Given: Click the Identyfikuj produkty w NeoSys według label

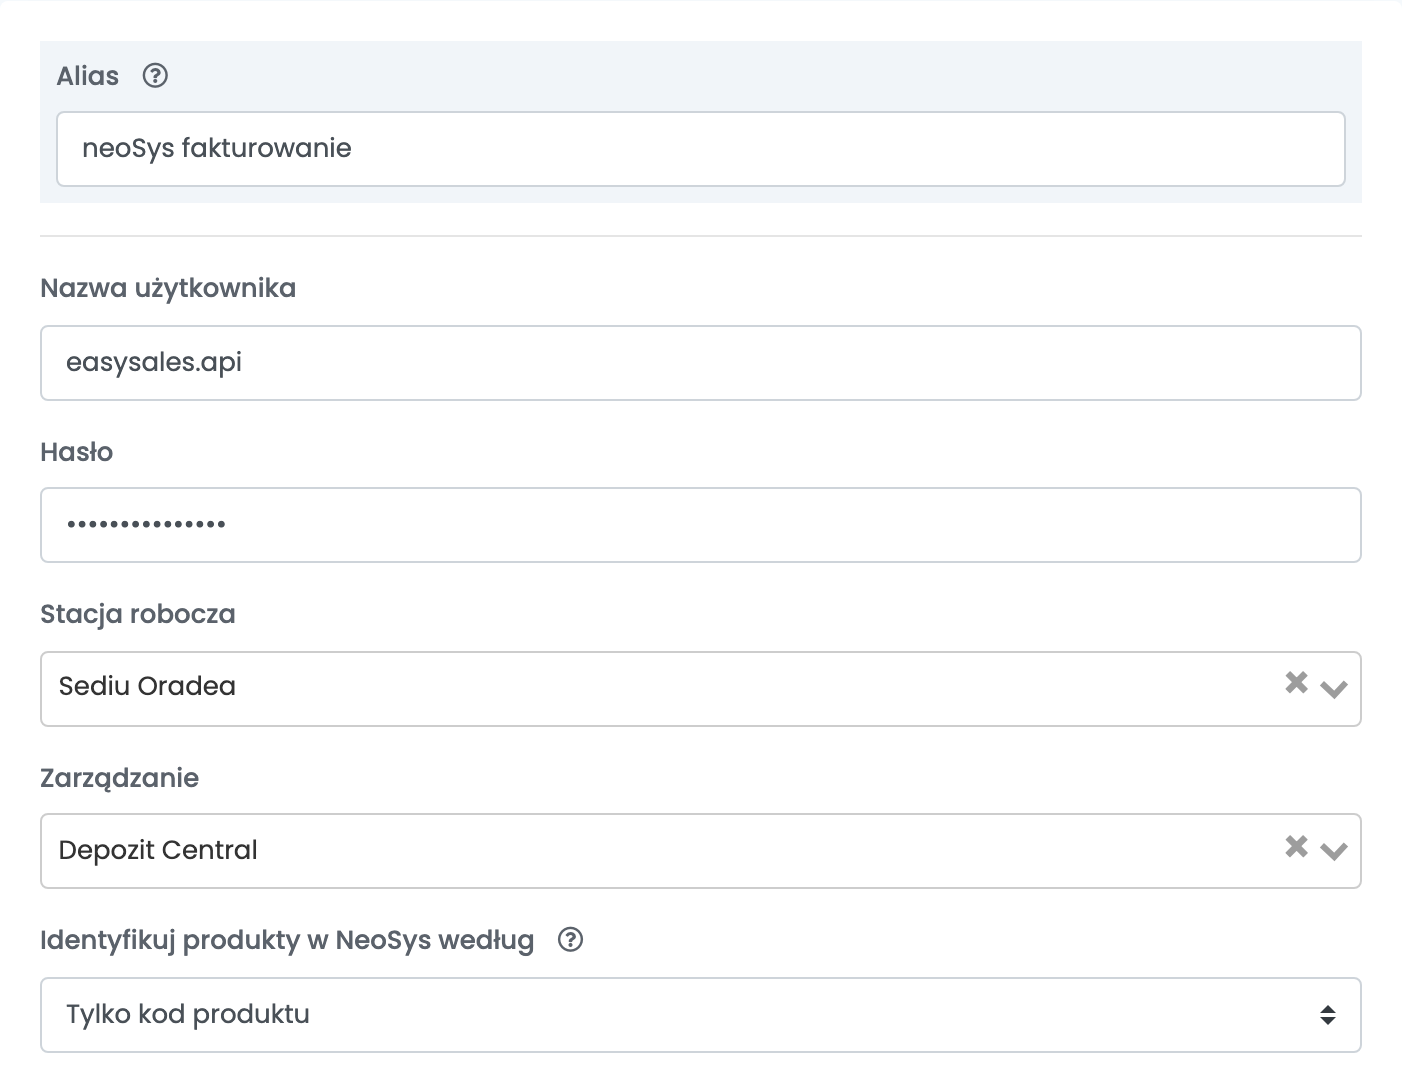Looking at the screenshot, I should 287,941.
